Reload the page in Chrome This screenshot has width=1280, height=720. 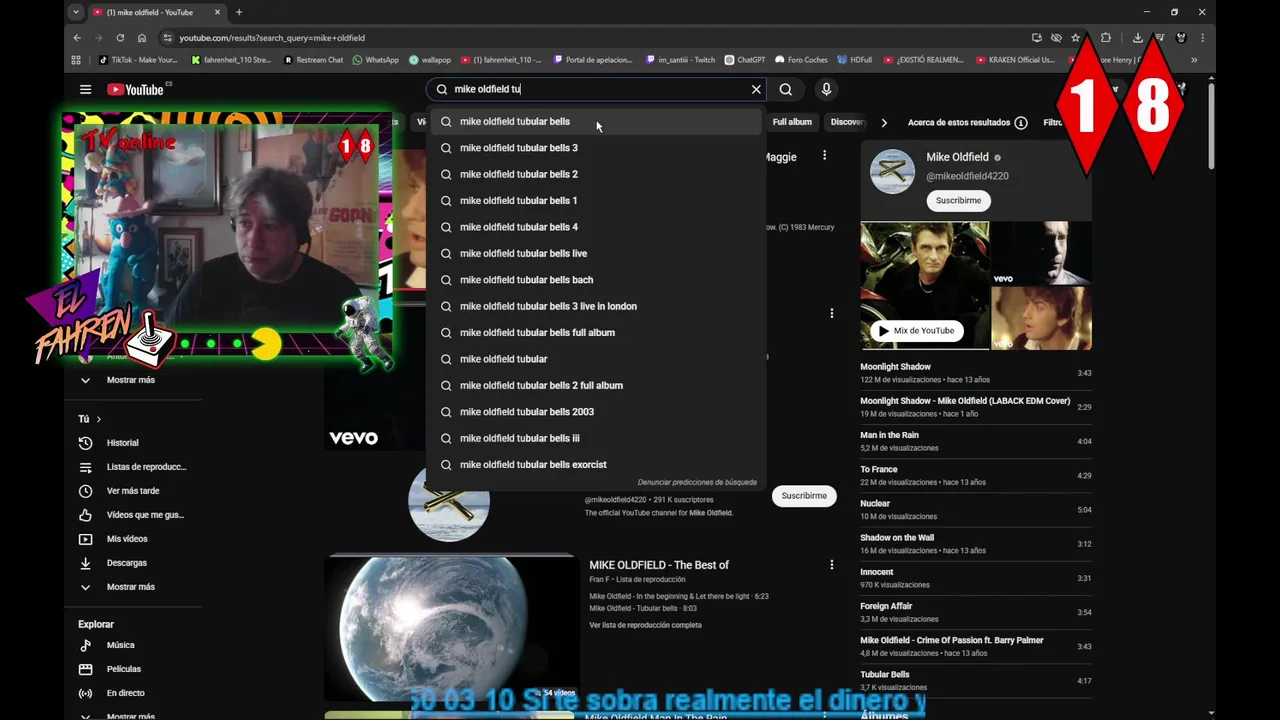point(120,38)
